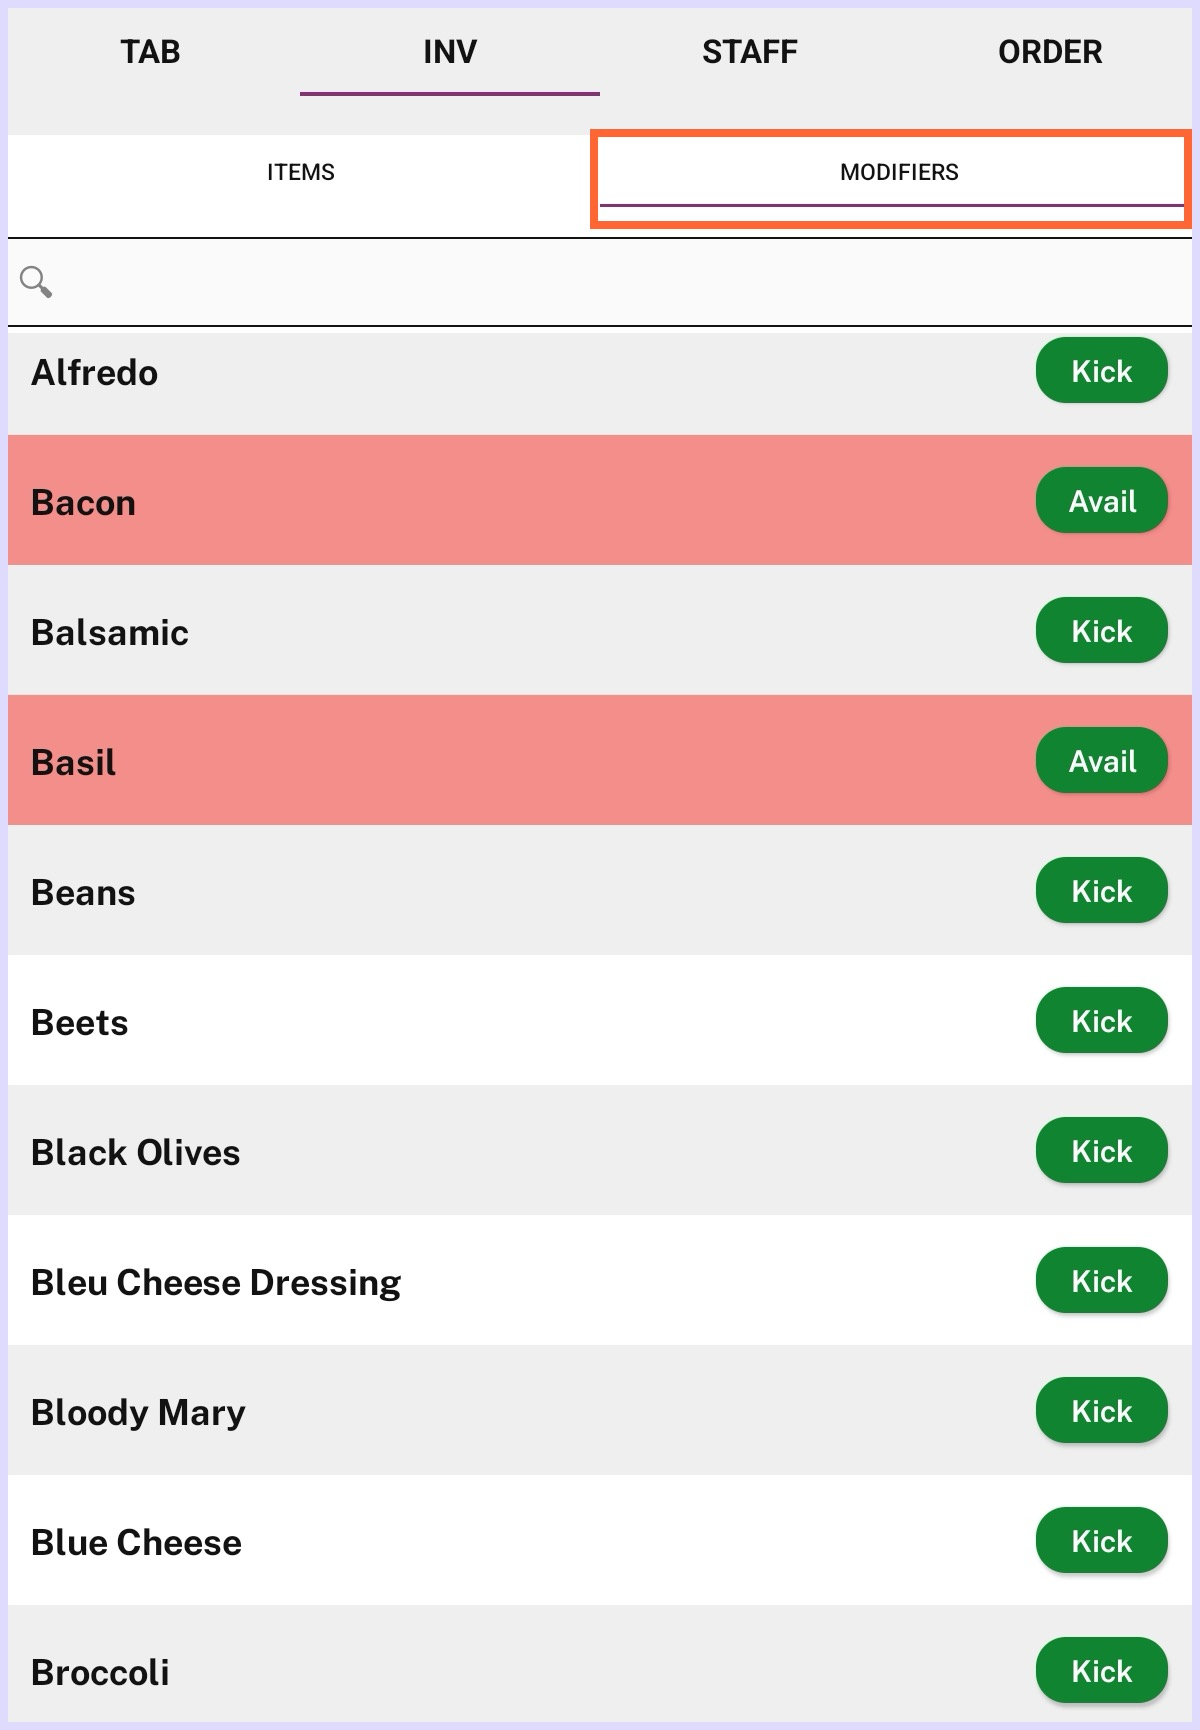Mark Bacon as available
The image size is (1200, 1730).
click(x=1101, y=501)
